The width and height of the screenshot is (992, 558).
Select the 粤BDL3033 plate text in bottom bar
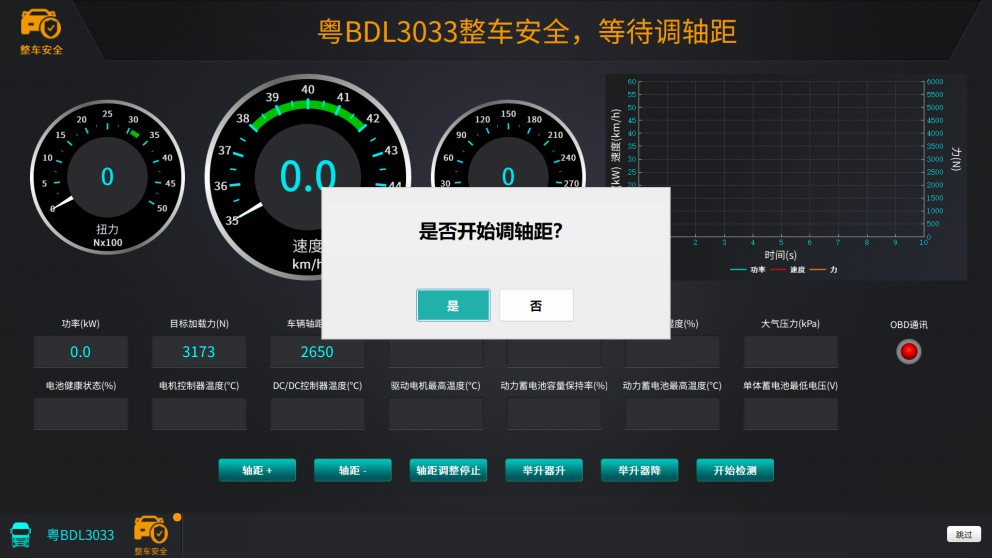pyautogui.click(x=80, y=535)
